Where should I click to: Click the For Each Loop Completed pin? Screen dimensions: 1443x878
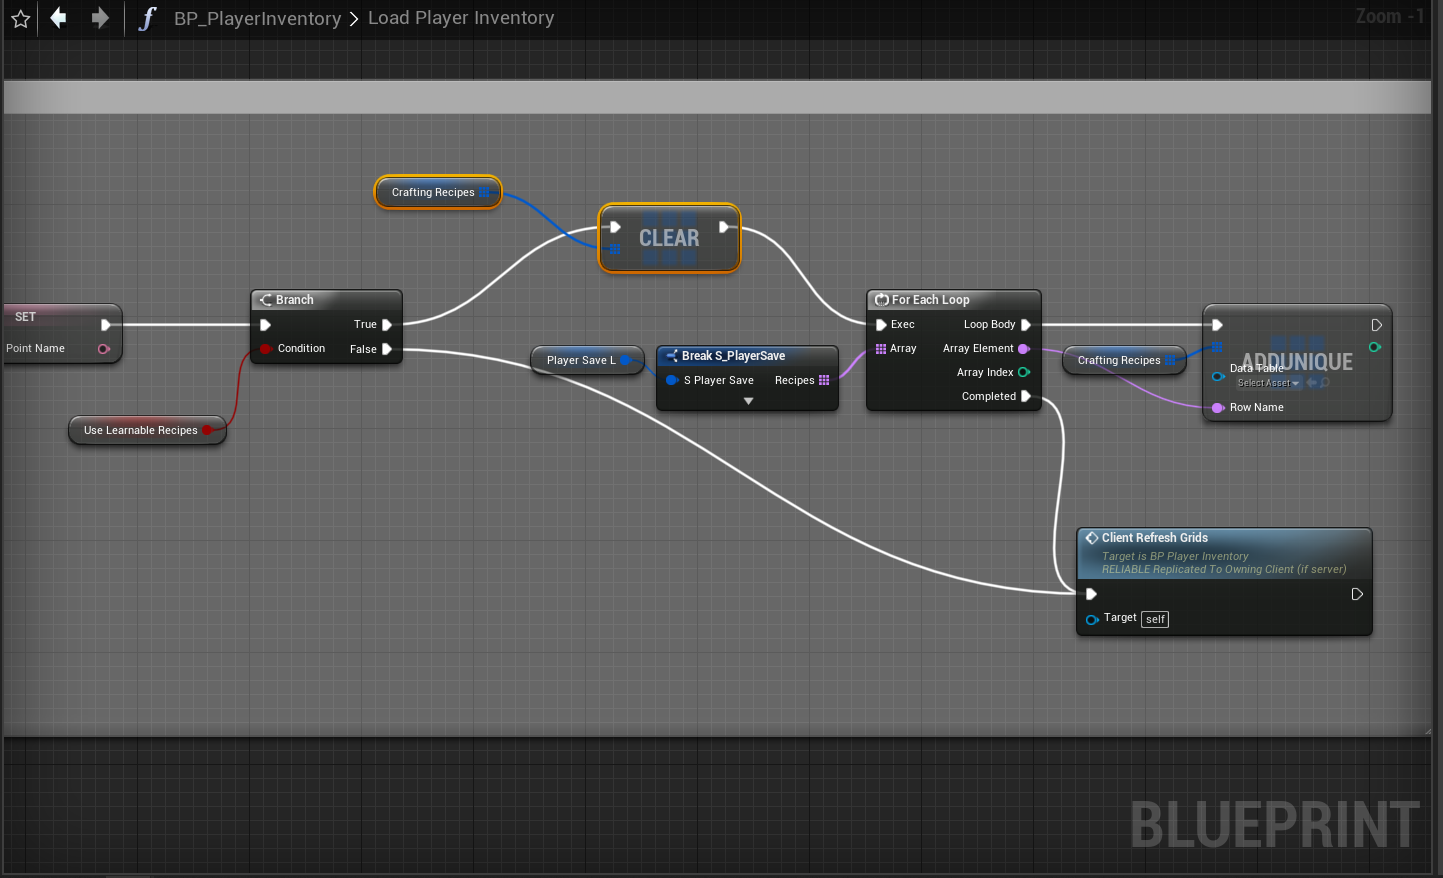pos(1026,397)
